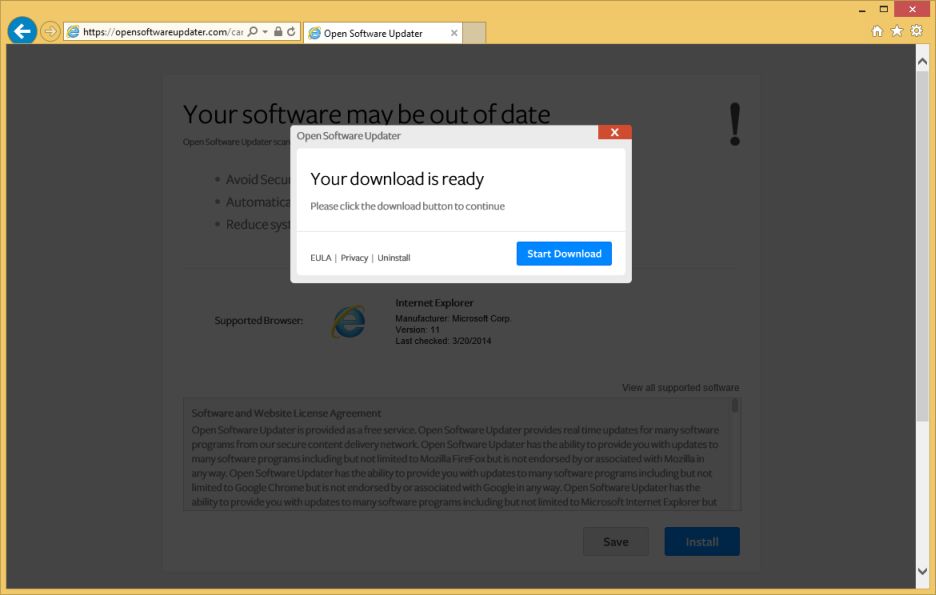This screenshot has width=936, height=595.
Task: Click the exclamation warning icon on page
Action: coord(735,124)
